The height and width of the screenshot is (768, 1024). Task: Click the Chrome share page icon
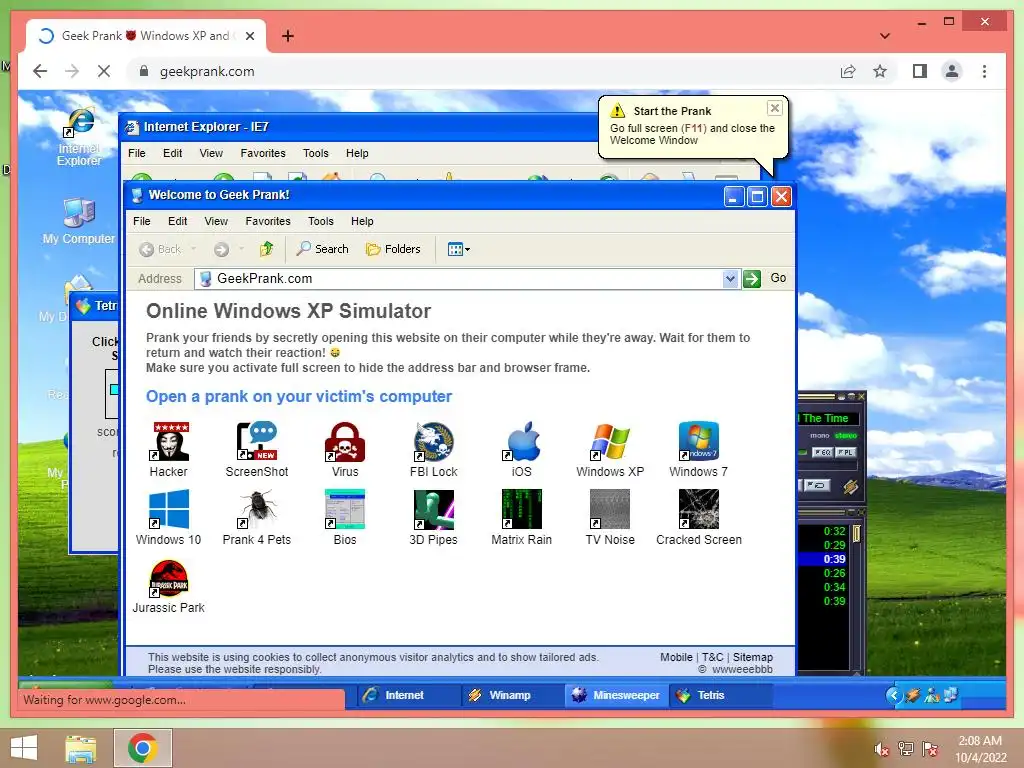848,71
